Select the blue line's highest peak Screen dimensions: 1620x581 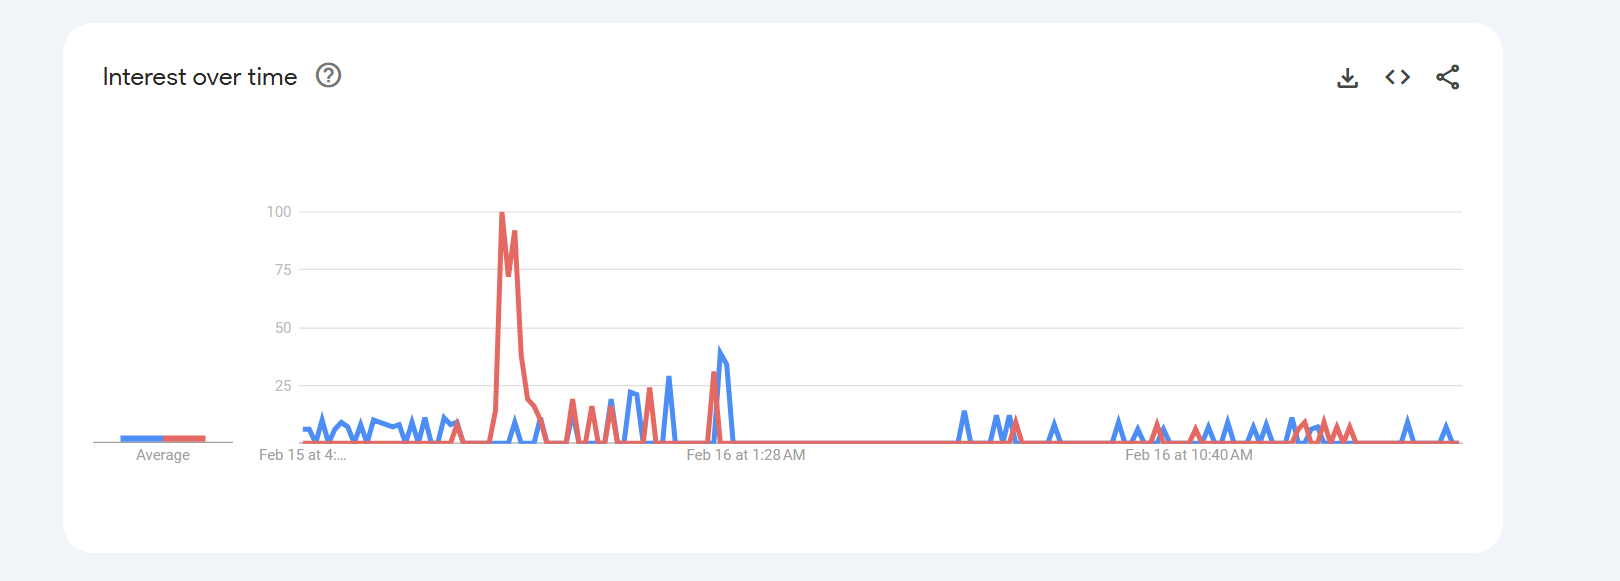point(720,353)
